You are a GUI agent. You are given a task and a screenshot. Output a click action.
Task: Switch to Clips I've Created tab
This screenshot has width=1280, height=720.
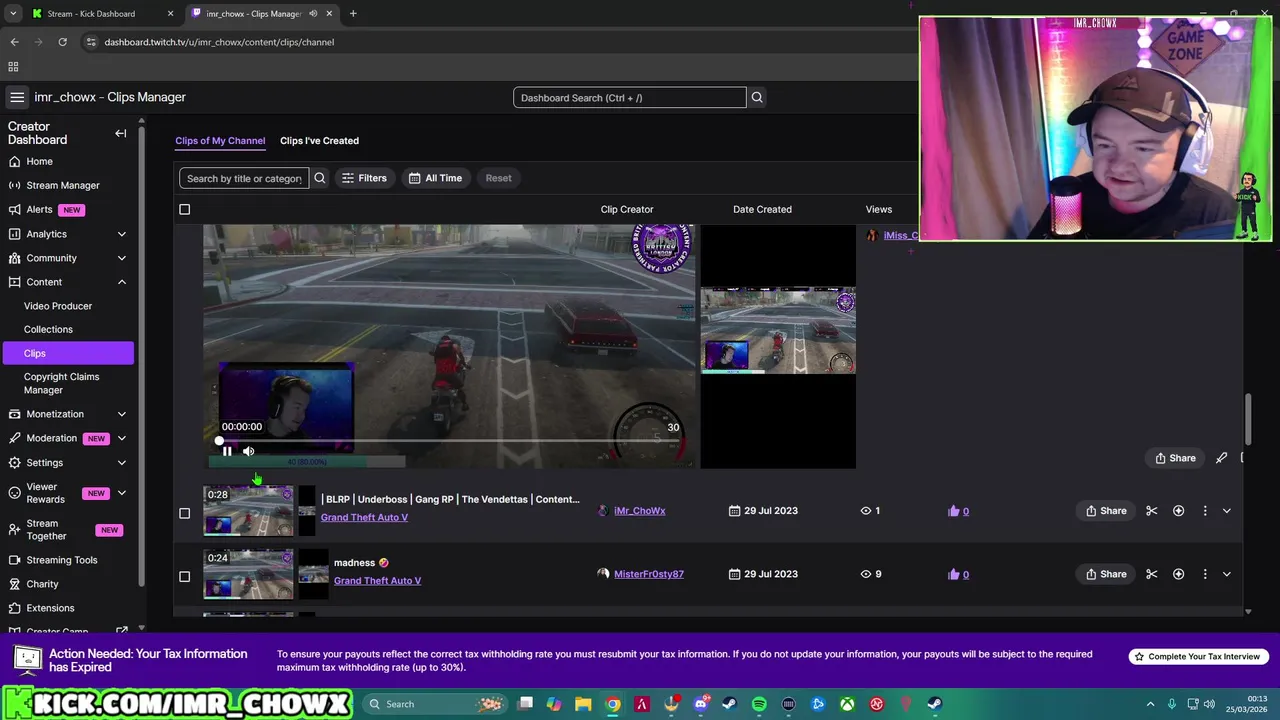pos(319,141)
